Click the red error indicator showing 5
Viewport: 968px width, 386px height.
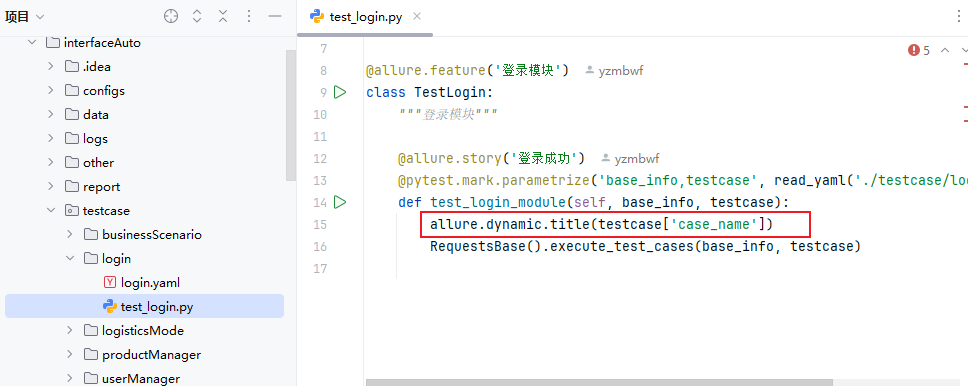click(x=919, y=51)
